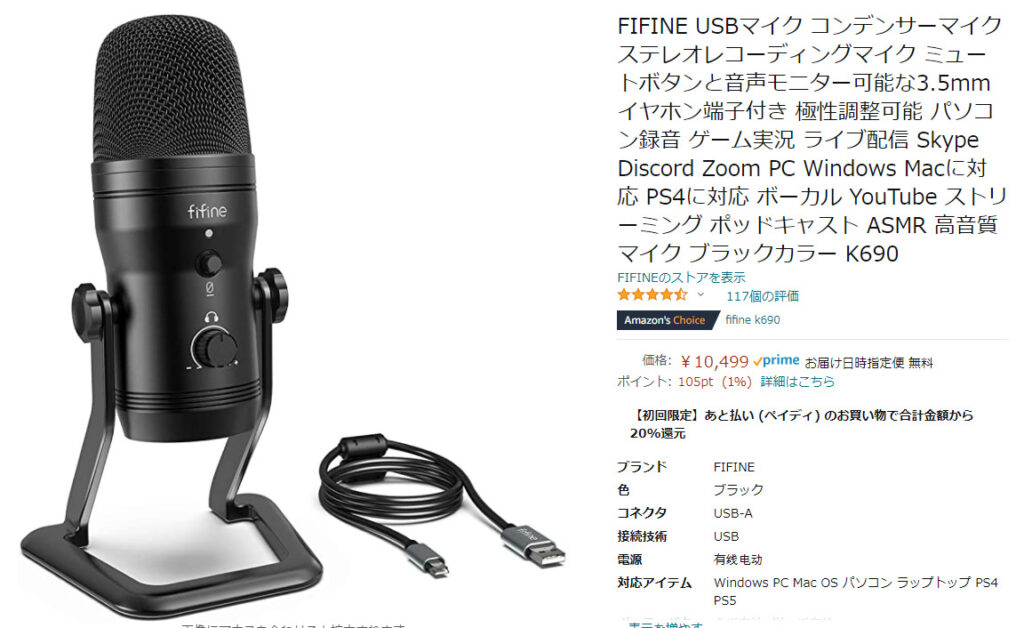Click the prime logo icon
The image size is (1024, 628).
tap(776, 361)
